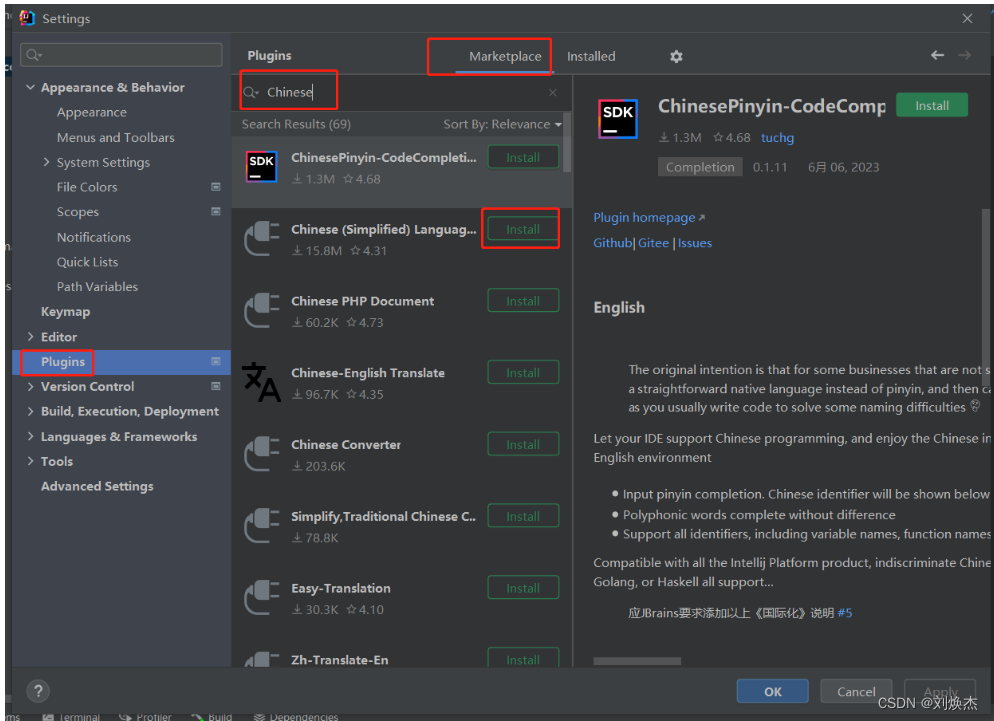Viewport: 994px width, 721px height.
Task: Open Profiler tool window at bottom
Action: click(145, 717)
